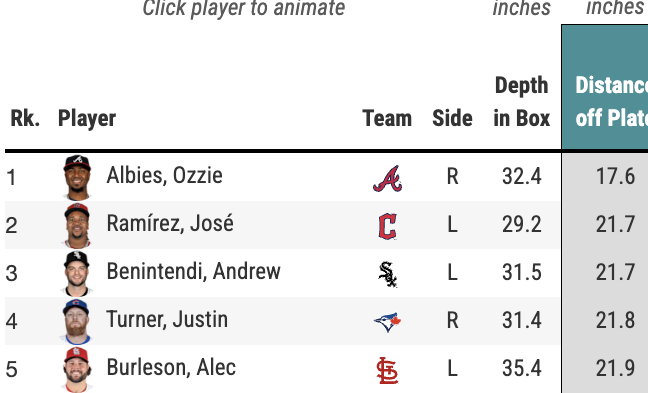
Task: Open Andrew Benintendi headshot photo
Action: [77, 274]
